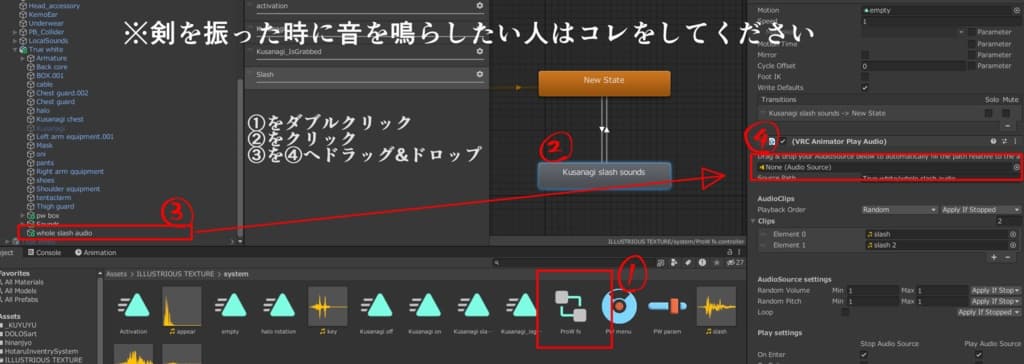Toggle On Enter Stop Audio Source checkbox

(865, 355)
